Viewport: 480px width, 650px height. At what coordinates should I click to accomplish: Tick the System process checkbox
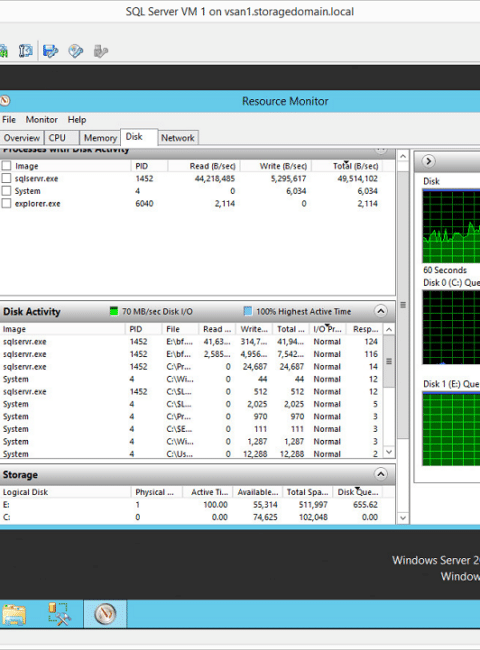point(6,191)
